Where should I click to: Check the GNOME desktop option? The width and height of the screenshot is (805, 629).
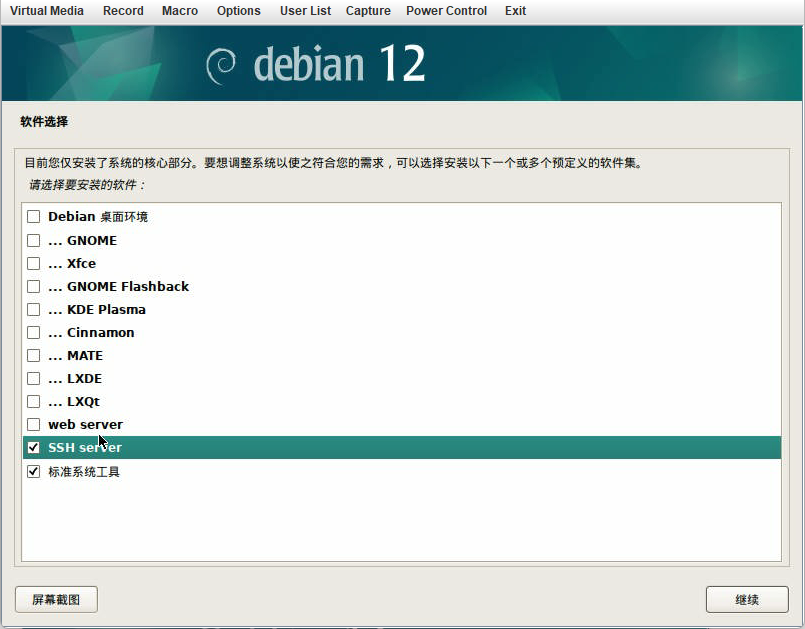[x=33, y=240]
